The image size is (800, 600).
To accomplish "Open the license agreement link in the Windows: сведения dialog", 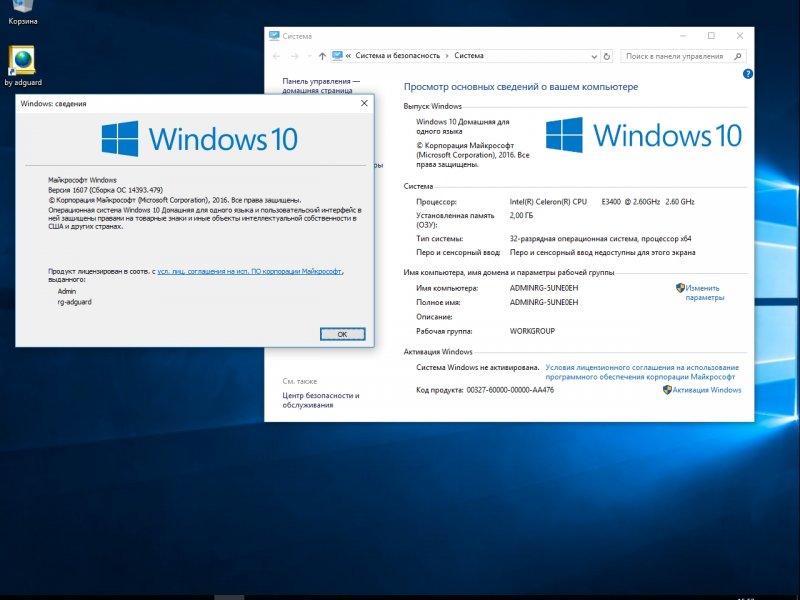I will [249, 271].
